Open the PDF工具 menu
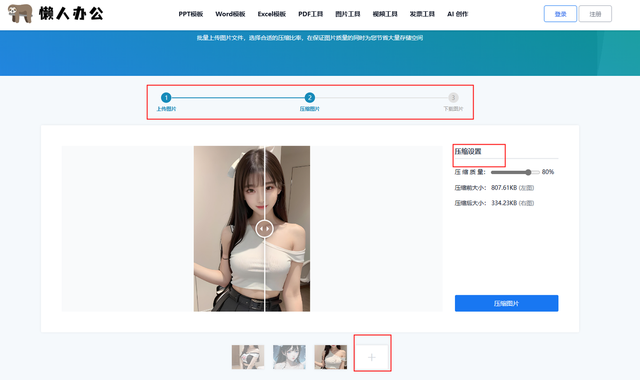 311,14
